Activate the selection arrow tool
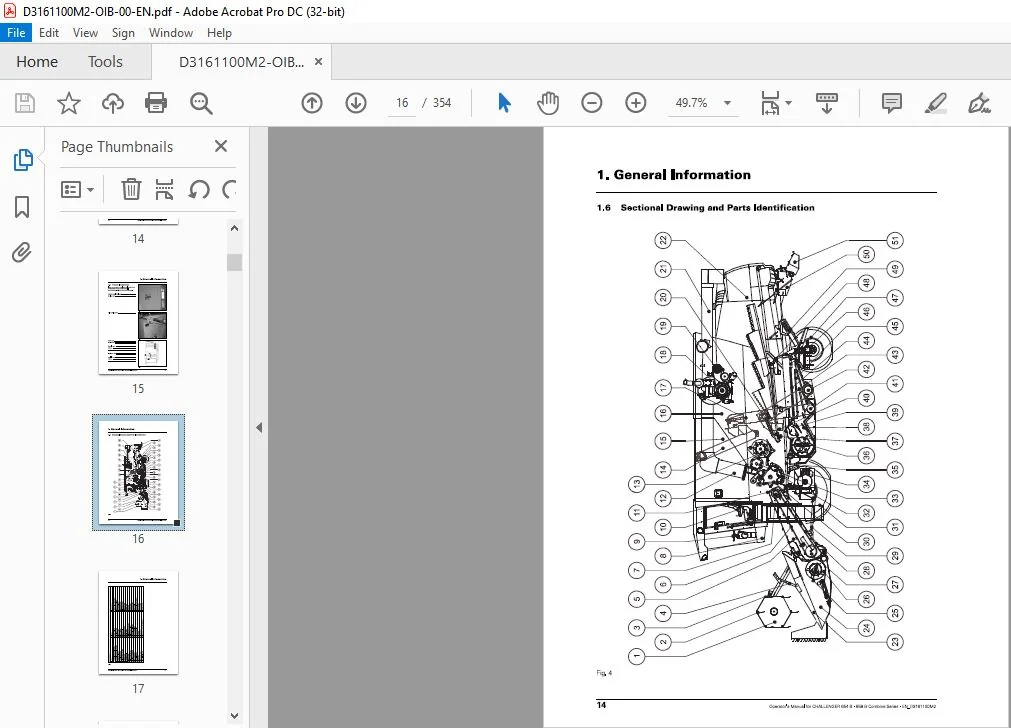 coord(504,103)
